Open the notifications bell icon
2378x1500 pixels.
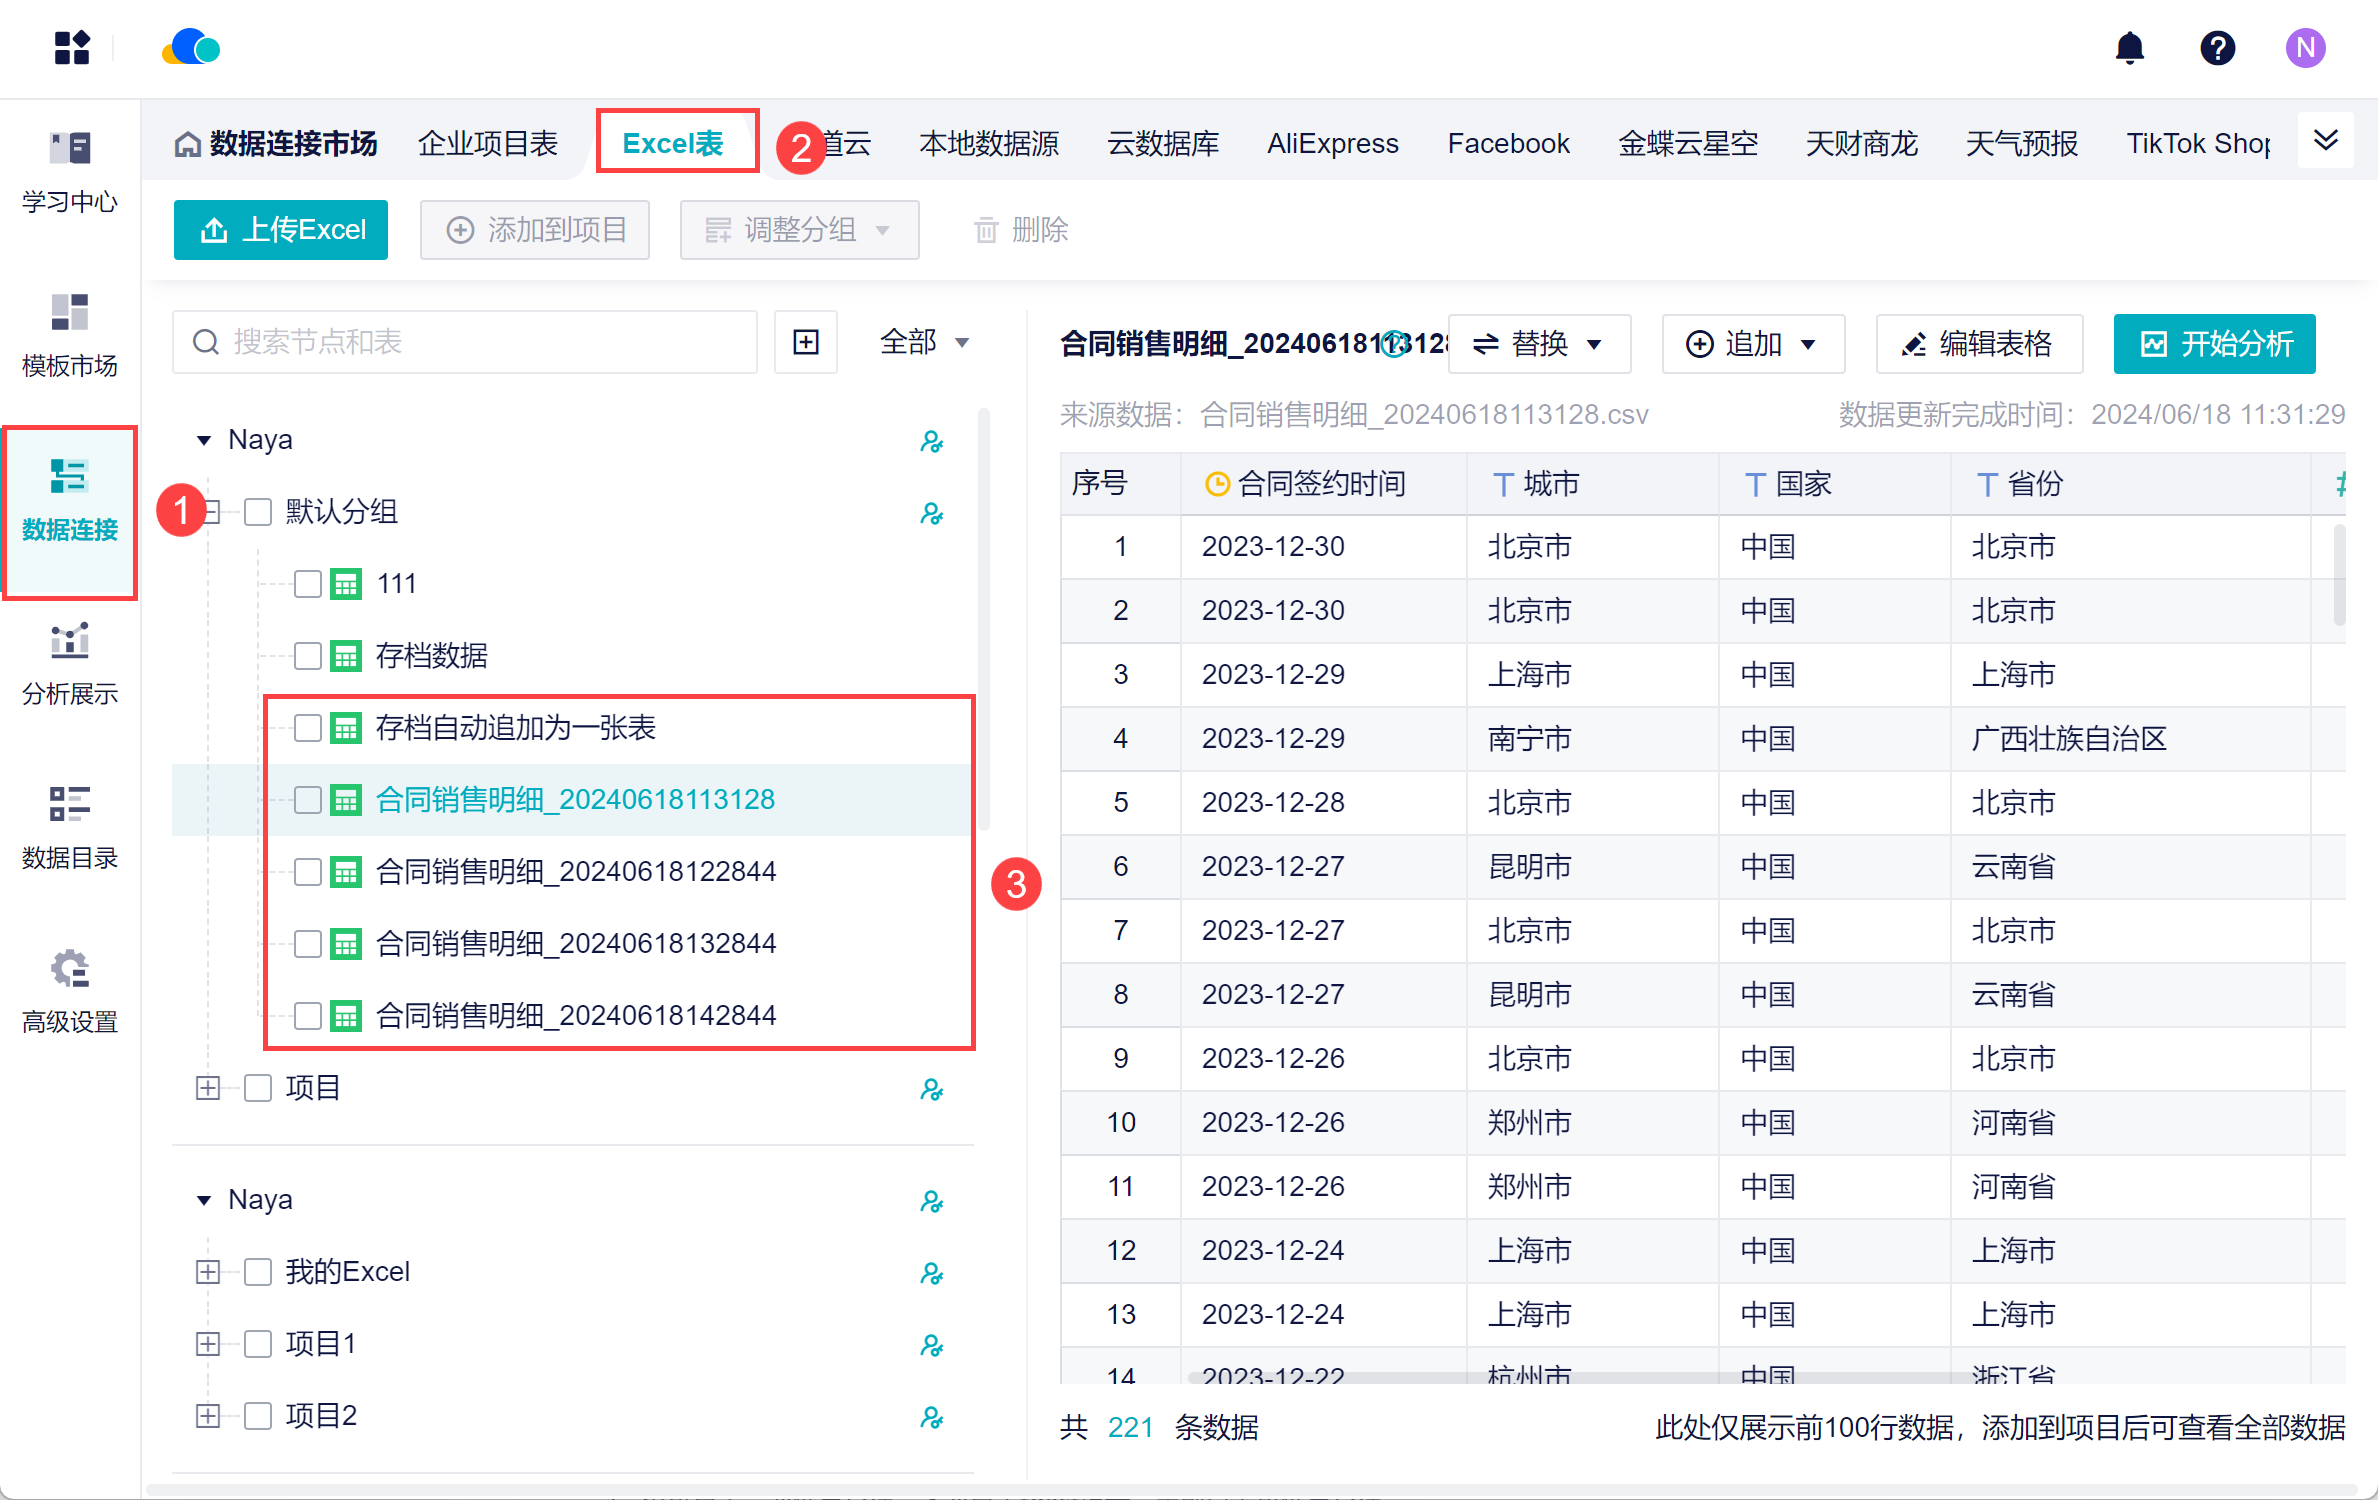[2129, 47]
